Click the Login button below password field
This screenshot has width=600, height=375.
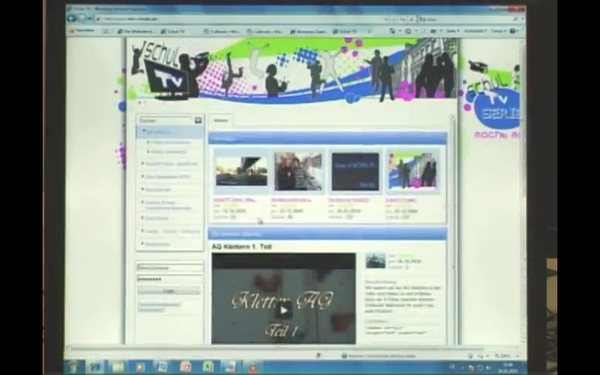click(x=169, y=291)
